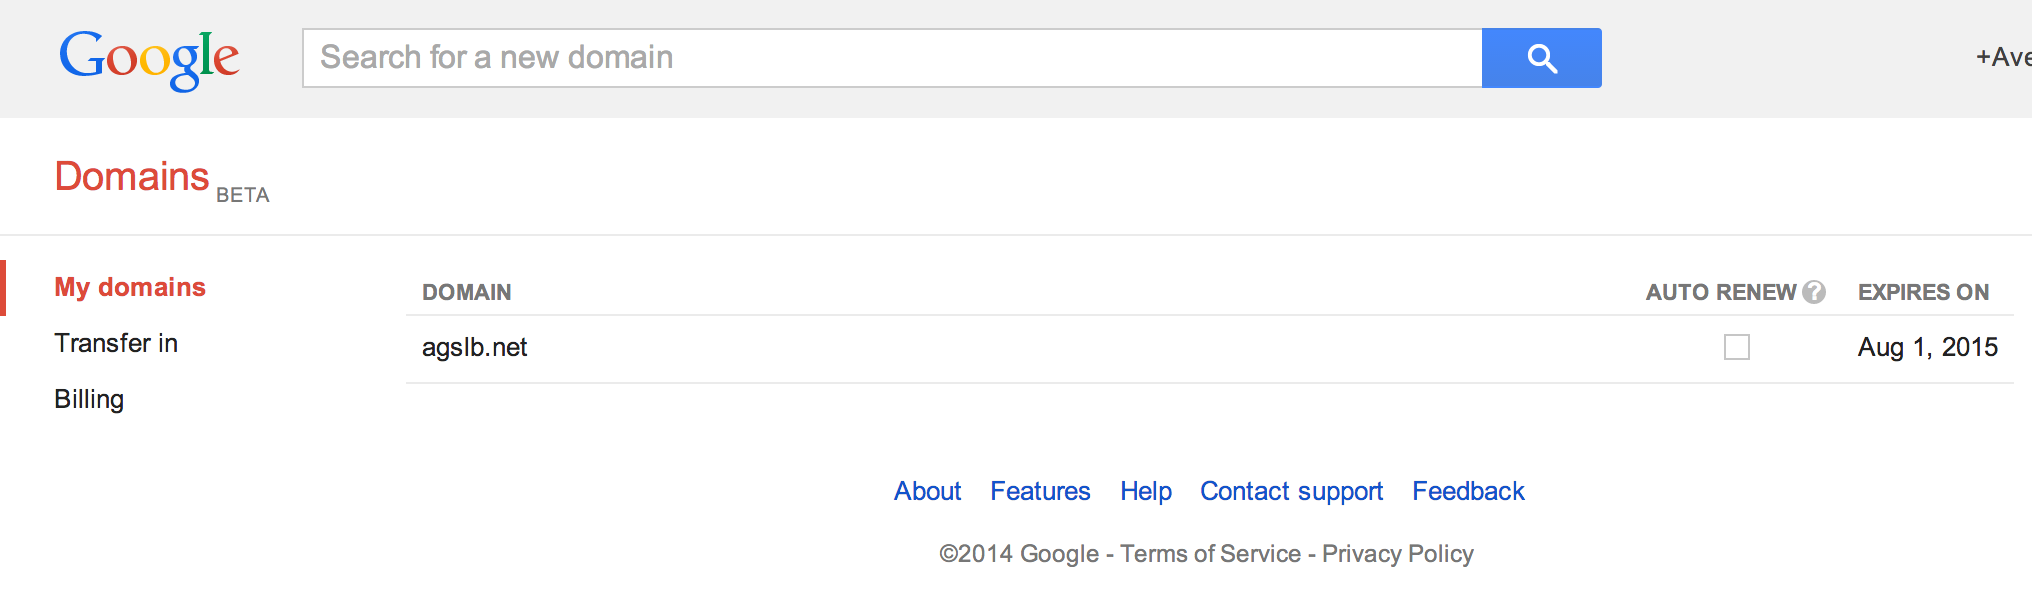Click the blue search magnifier button
Screen dimensions: 2032x594
coord(1541,58)
